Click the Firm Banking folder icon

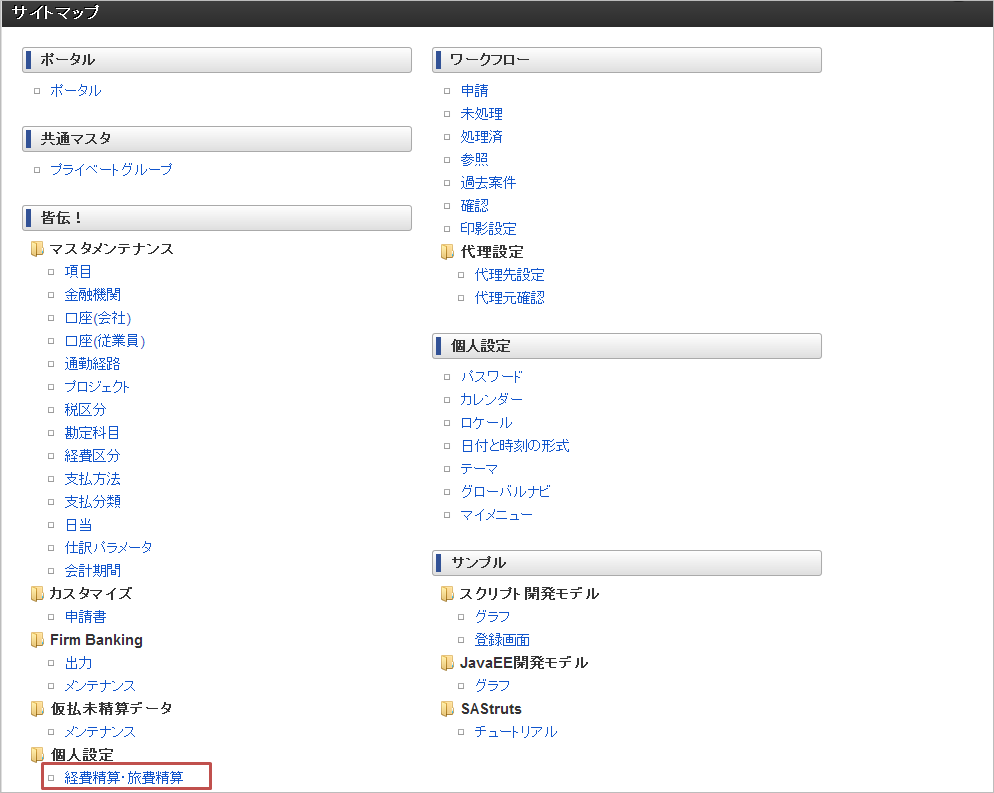tap(37, 640)
